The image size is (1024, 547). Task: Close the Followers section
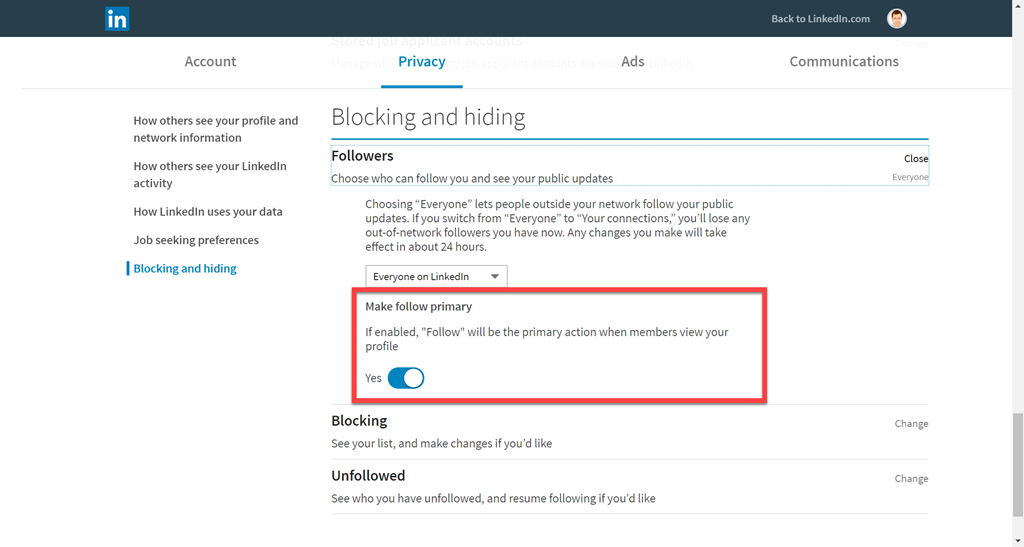[x=915, y=158]
